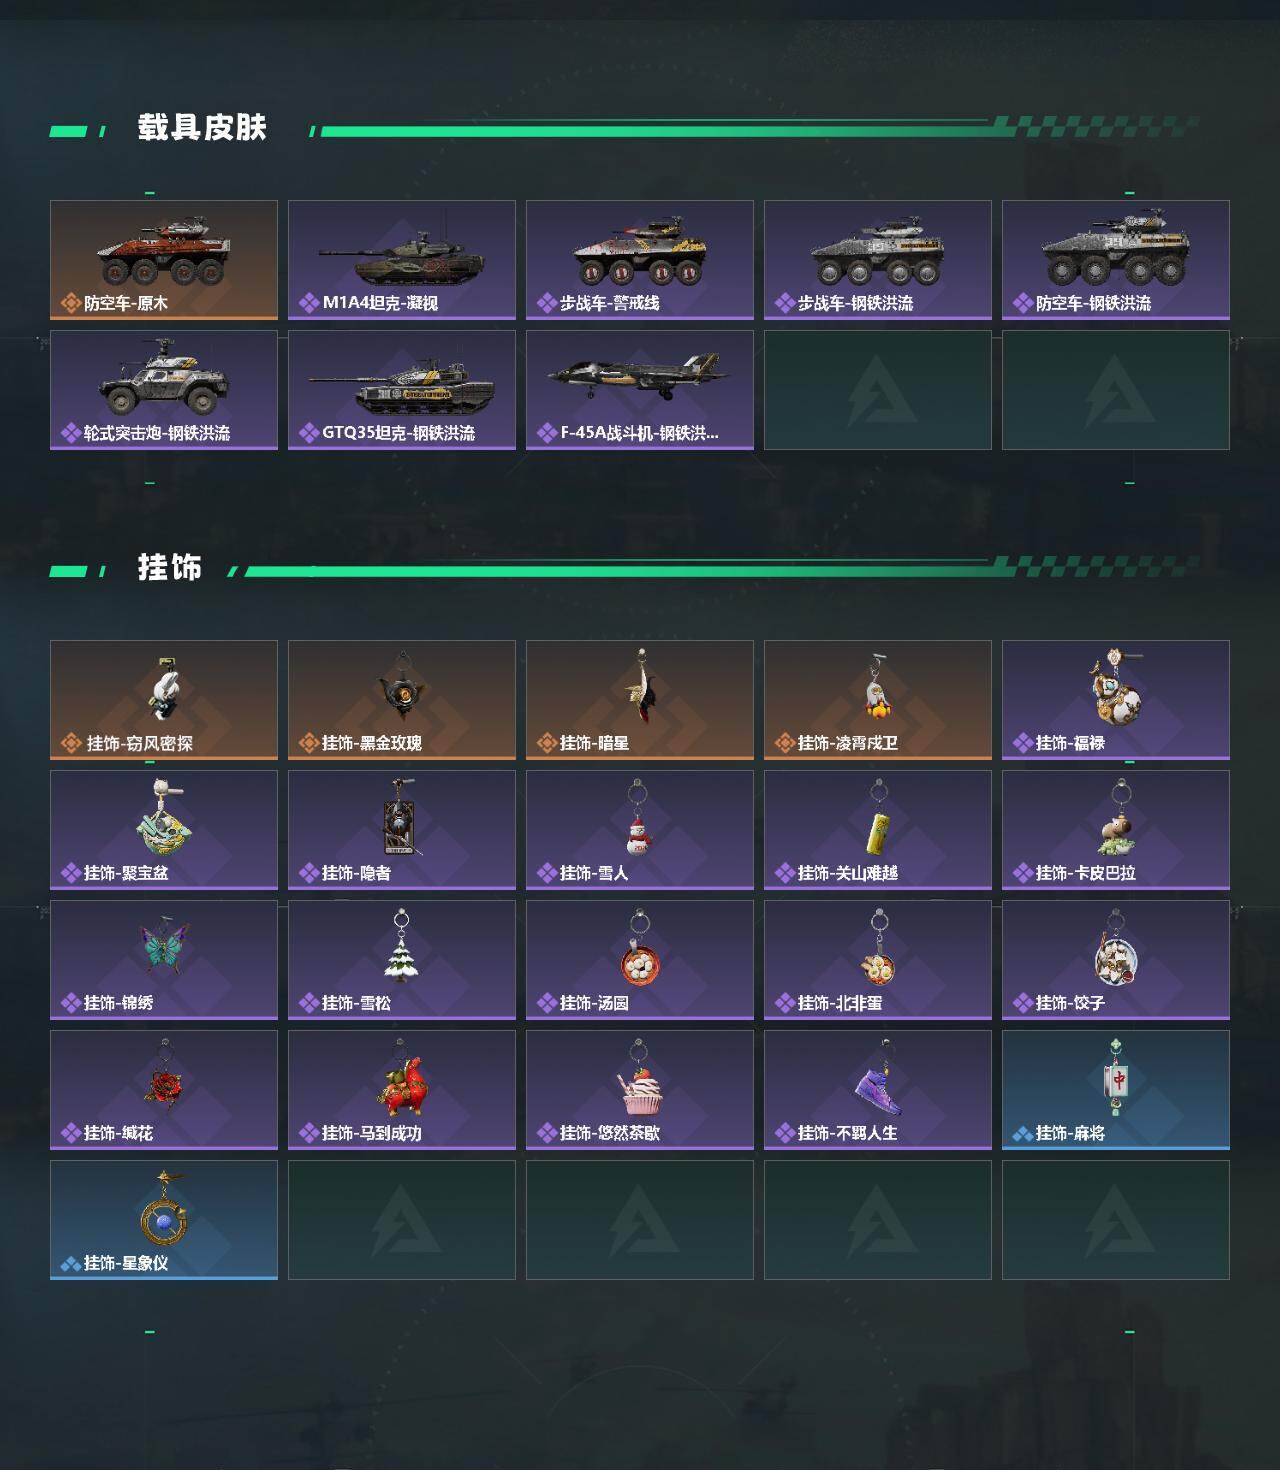This screenshot has height=1470, width=1280.
Task: Open 轮式突击炮-钢铁洪流 vehicle skin
Action: coord(164,390)
